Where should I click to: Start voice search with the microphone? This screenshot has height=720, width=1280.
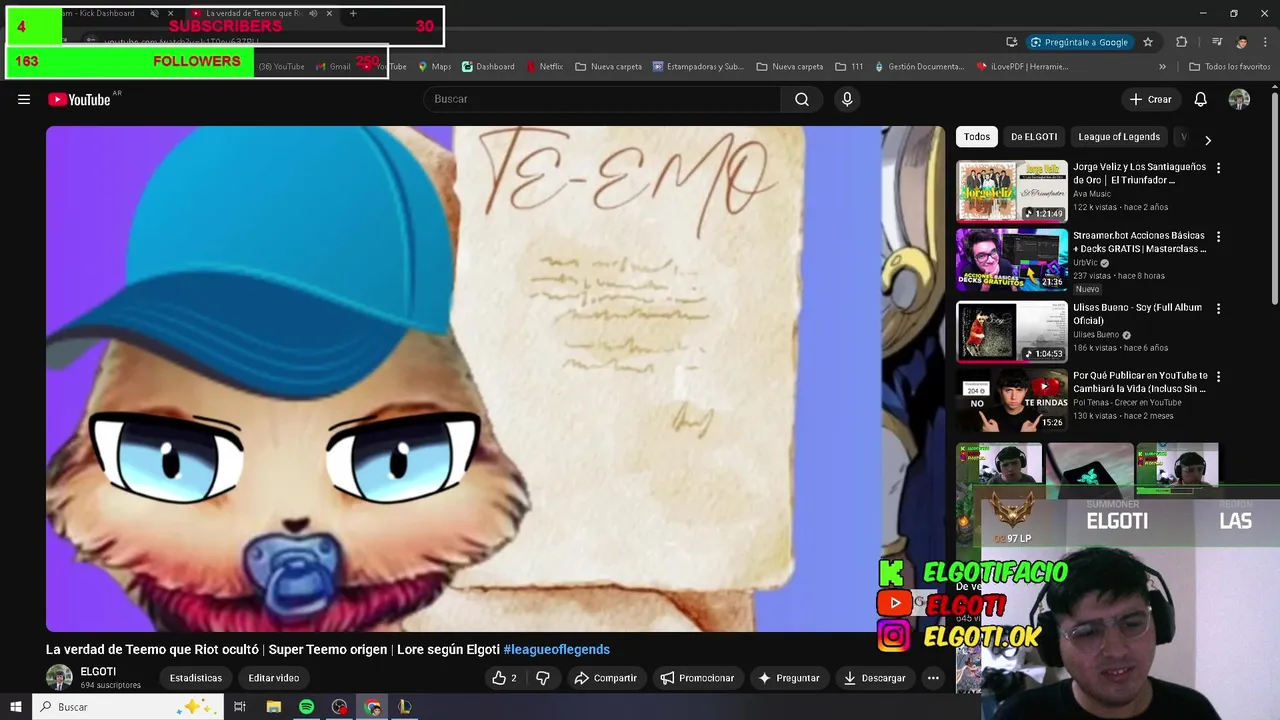pyautogui.click(x=847, y=99)
